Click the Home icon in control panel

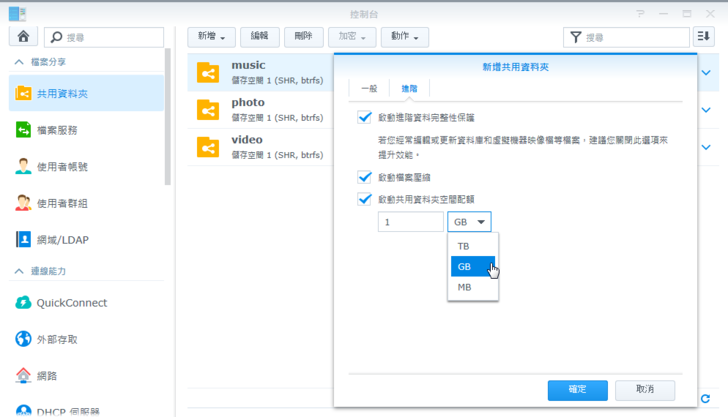pyautogui.click(x=23, y=37)
